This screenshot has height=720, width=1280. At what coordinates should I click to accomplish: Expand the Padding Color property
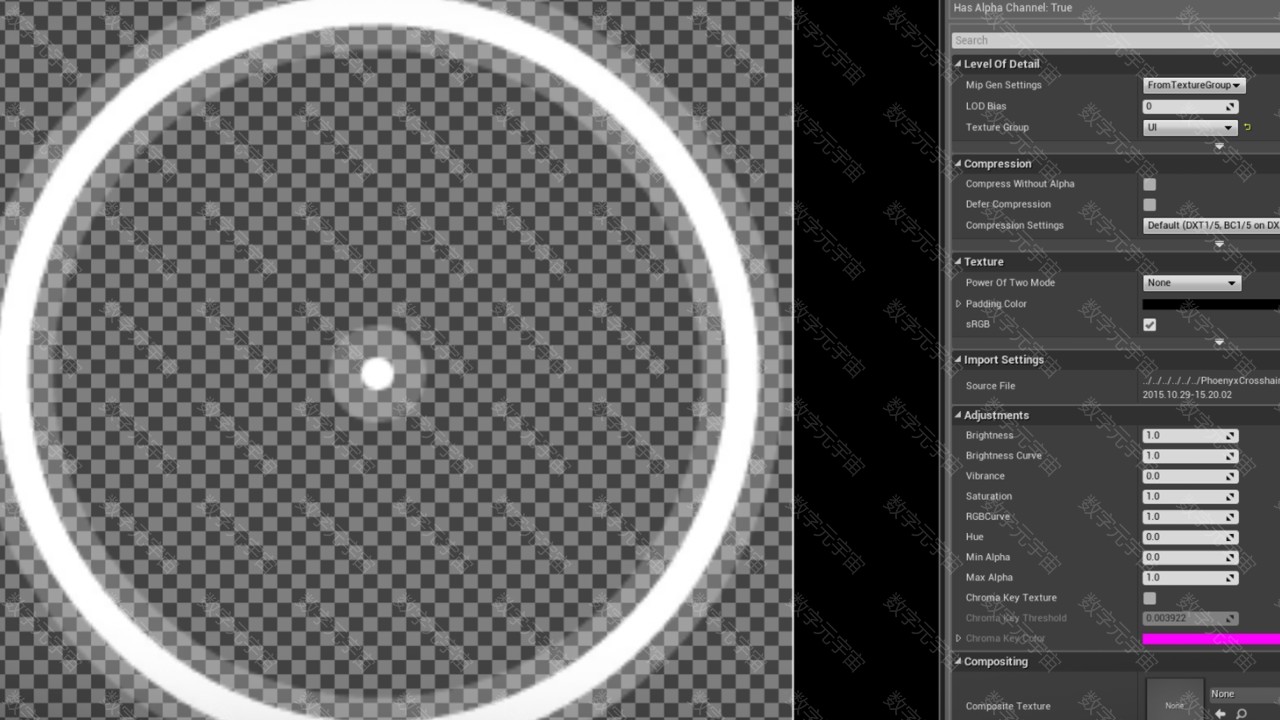tap(958, 304)
